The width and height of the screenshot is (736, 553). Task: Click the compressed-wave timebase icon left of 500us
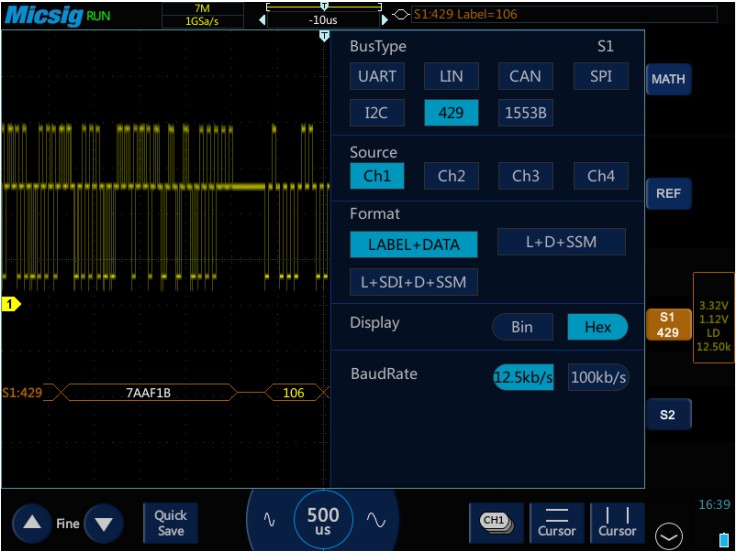269,520
